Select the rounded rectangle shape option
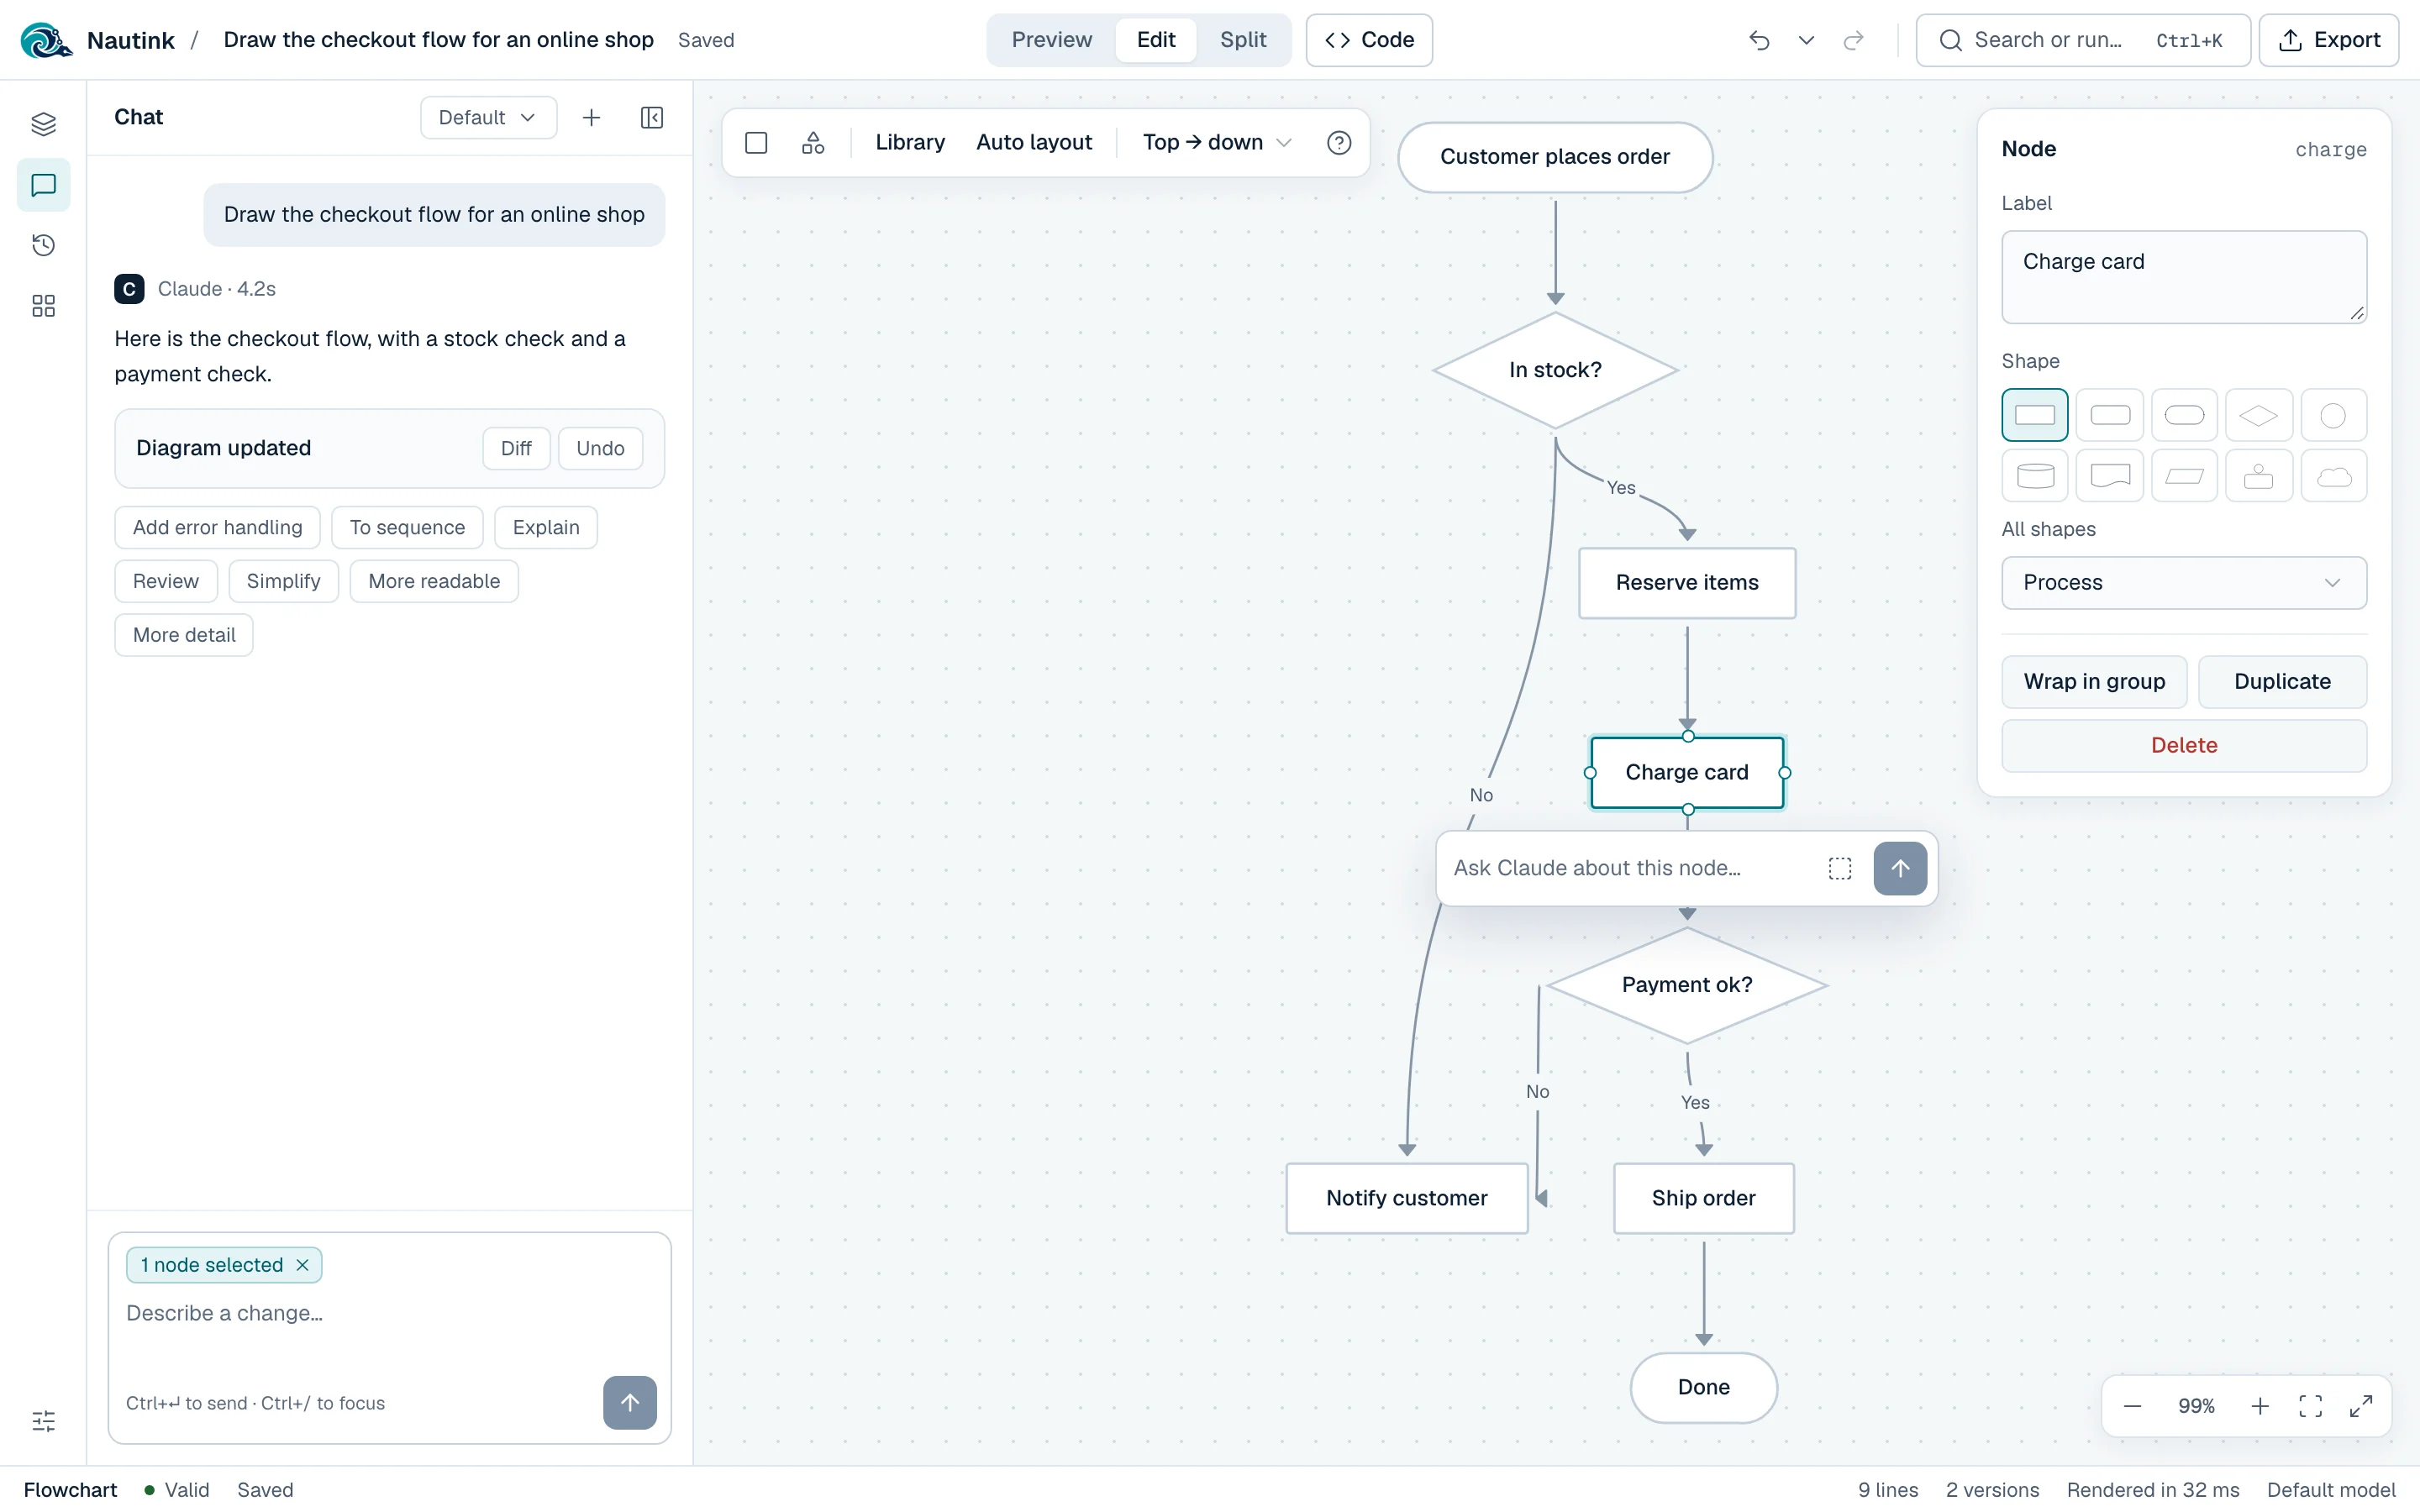This screenshot has height=1512, width=2420. [x=2110, y=415]
